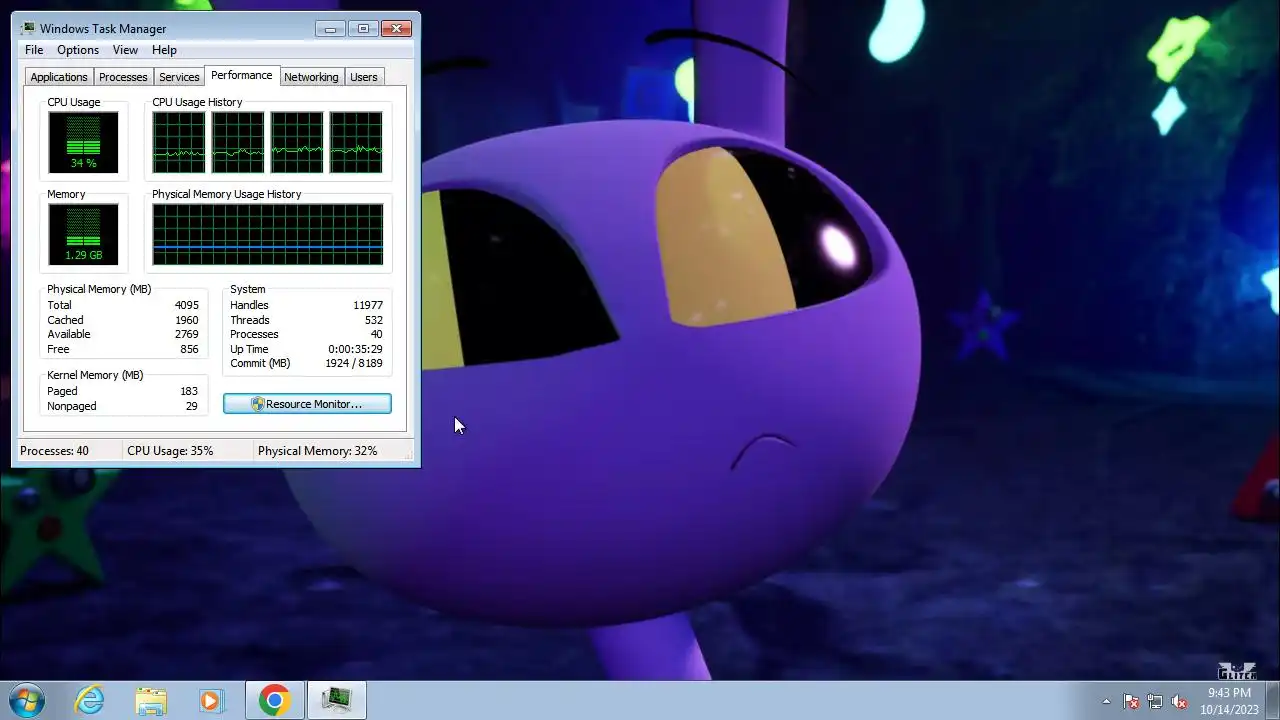Select the Task Manager taskbar button

click(336, 700)
